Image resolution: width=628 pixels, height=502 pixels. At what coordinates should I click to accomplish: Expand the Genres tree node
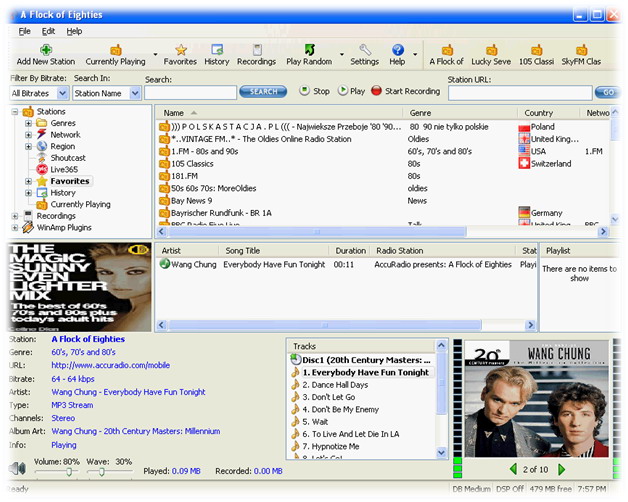coord(28,123)
